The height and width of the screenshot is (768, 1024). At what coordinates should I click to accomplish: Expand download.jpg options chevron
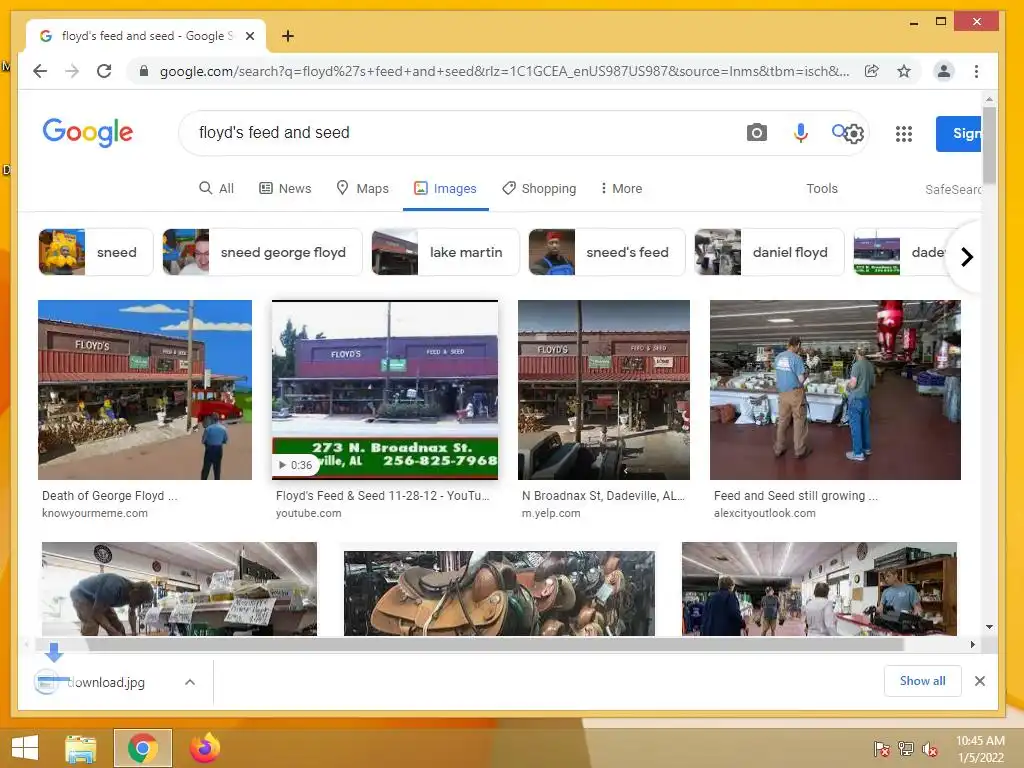[190, 682]
